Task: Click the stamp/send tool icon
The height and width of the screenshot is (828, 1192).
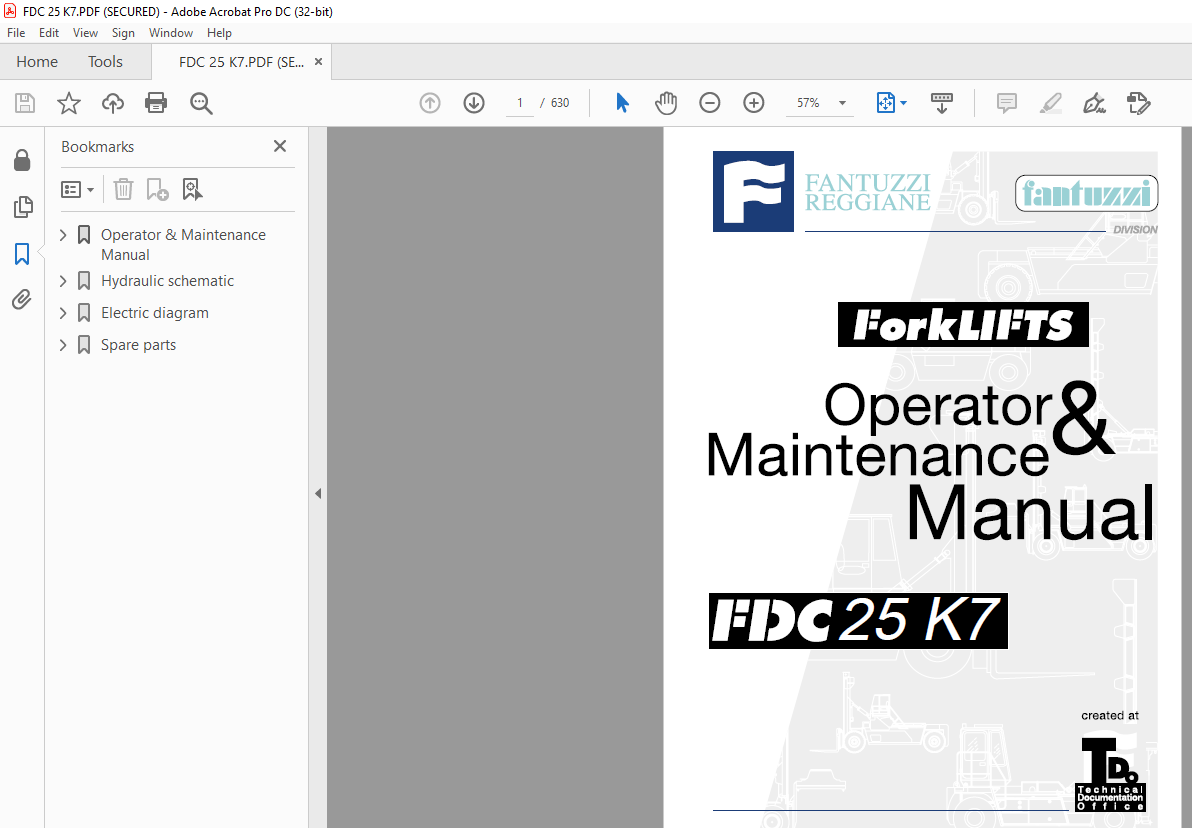Action: pos(1138,103)
